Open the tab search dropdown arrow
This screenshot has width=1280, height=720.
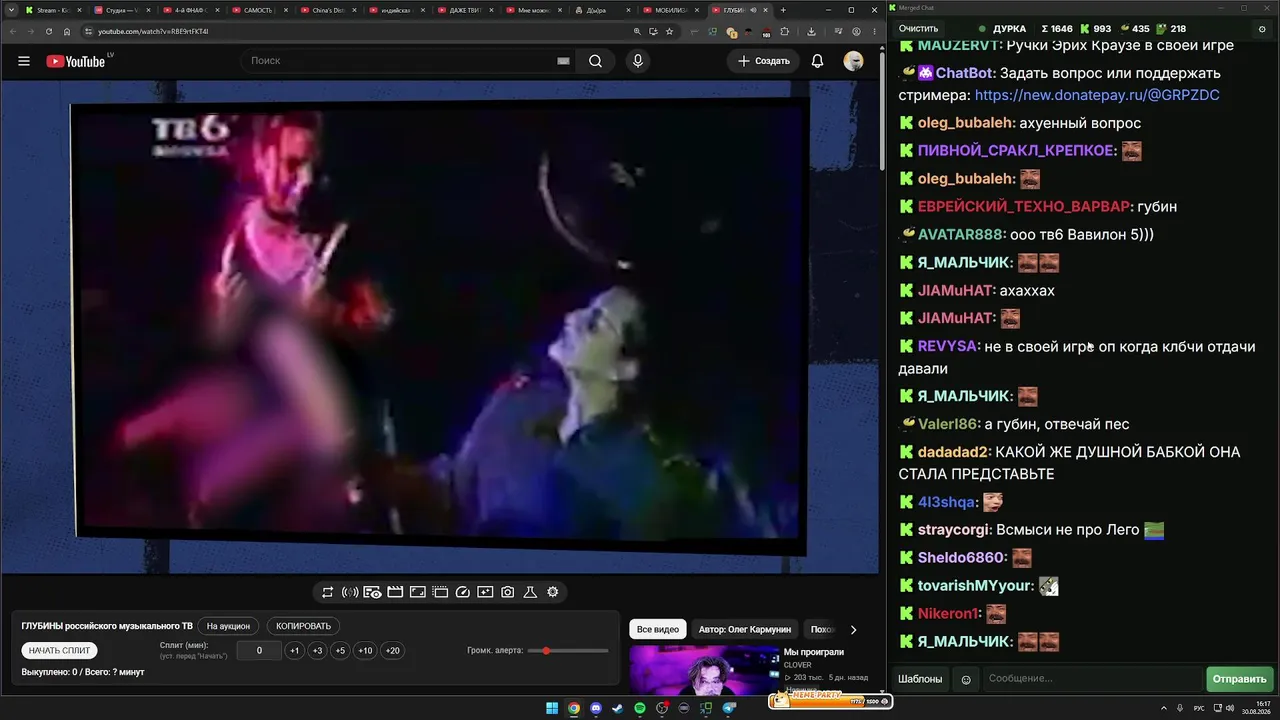click(10, 10)
